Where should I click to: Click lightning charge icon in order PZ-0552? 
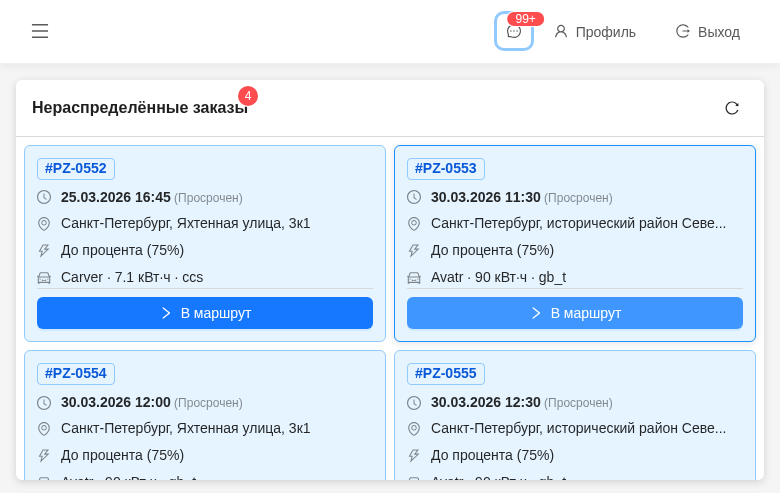(x=44, y=250)
